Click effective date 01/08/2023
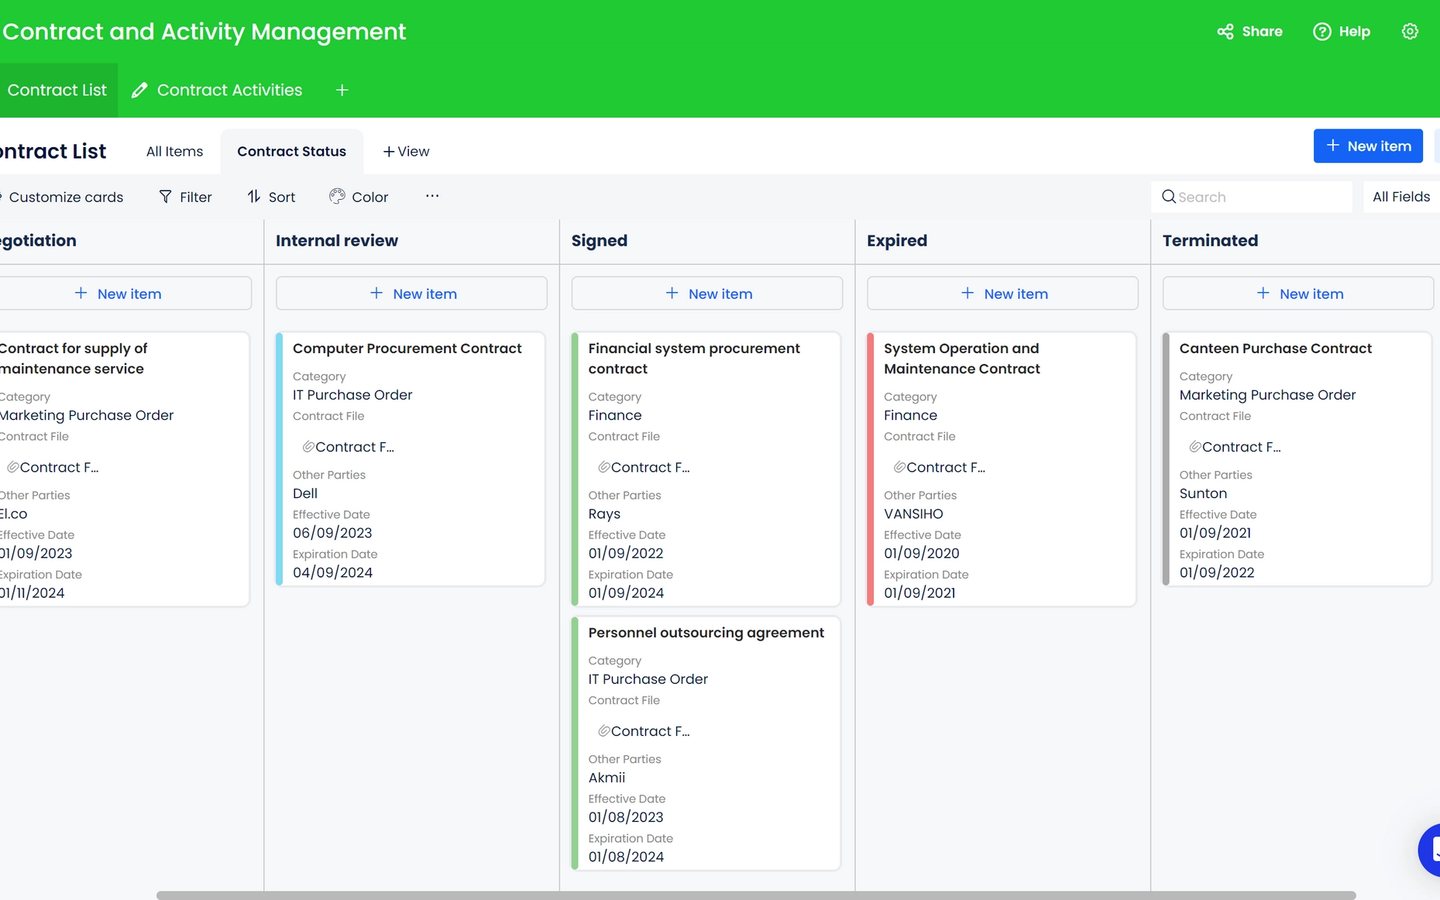 626,817
